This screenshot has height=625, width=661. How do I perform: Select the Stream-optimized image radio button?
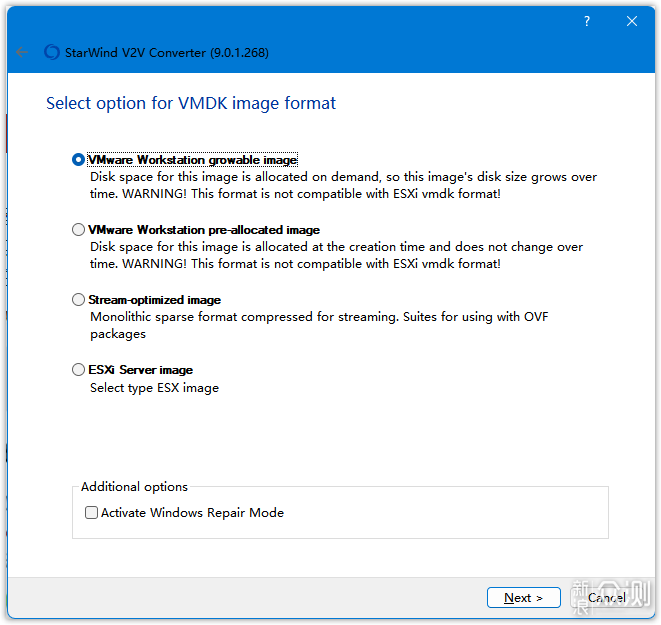[78, 300]
